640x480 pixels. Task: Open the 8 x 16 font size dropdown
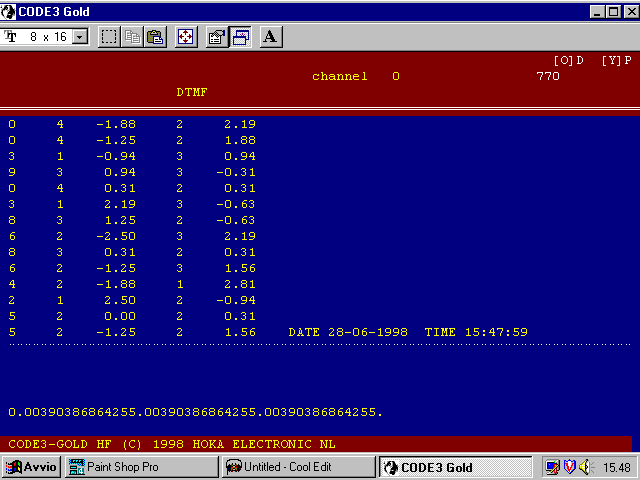coord(80,37)
